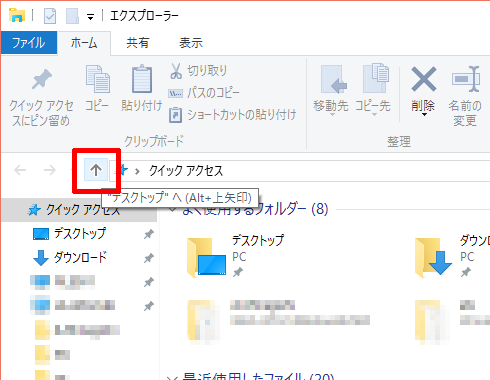Viewport: 490px width, 380px height.
Task: Click the Paste (貼り付け) clipboard icon
Action: coord(142,79)
